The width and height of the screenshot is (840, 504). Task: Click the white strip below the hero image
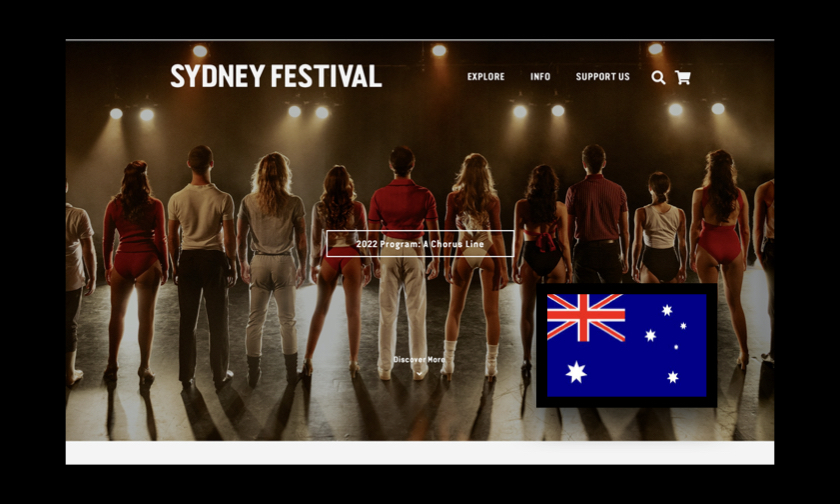pyautogui.click(x=420, y=453)
